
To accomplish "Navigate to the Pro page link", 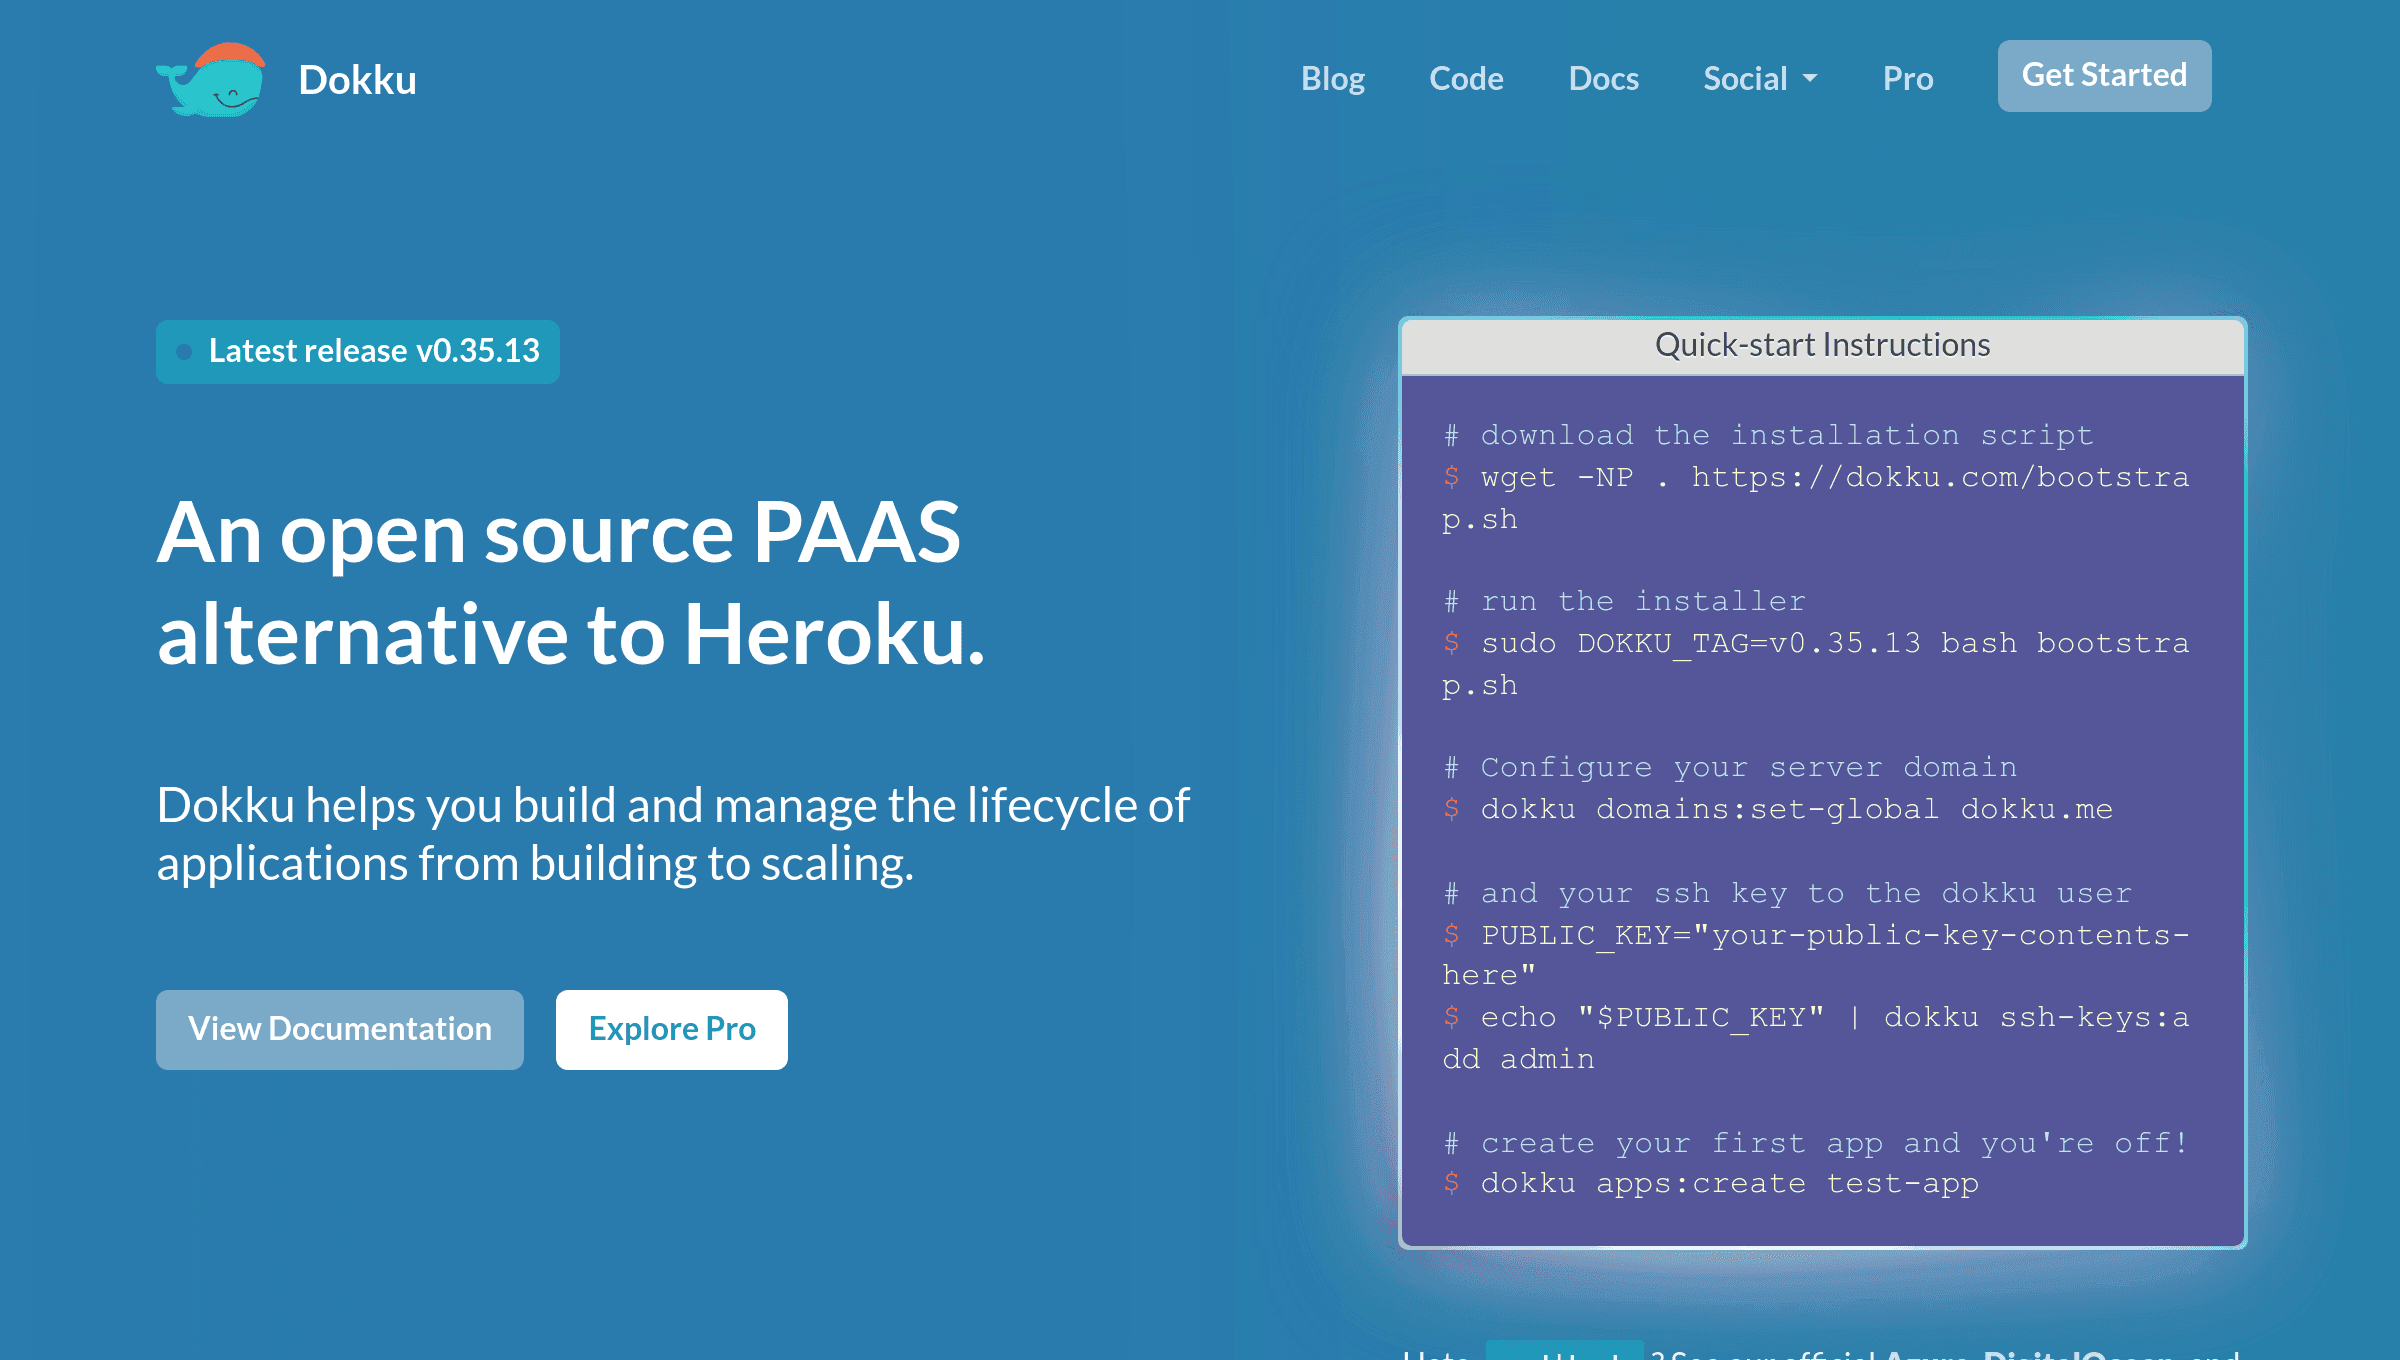I will click(x=1907, y=78).
